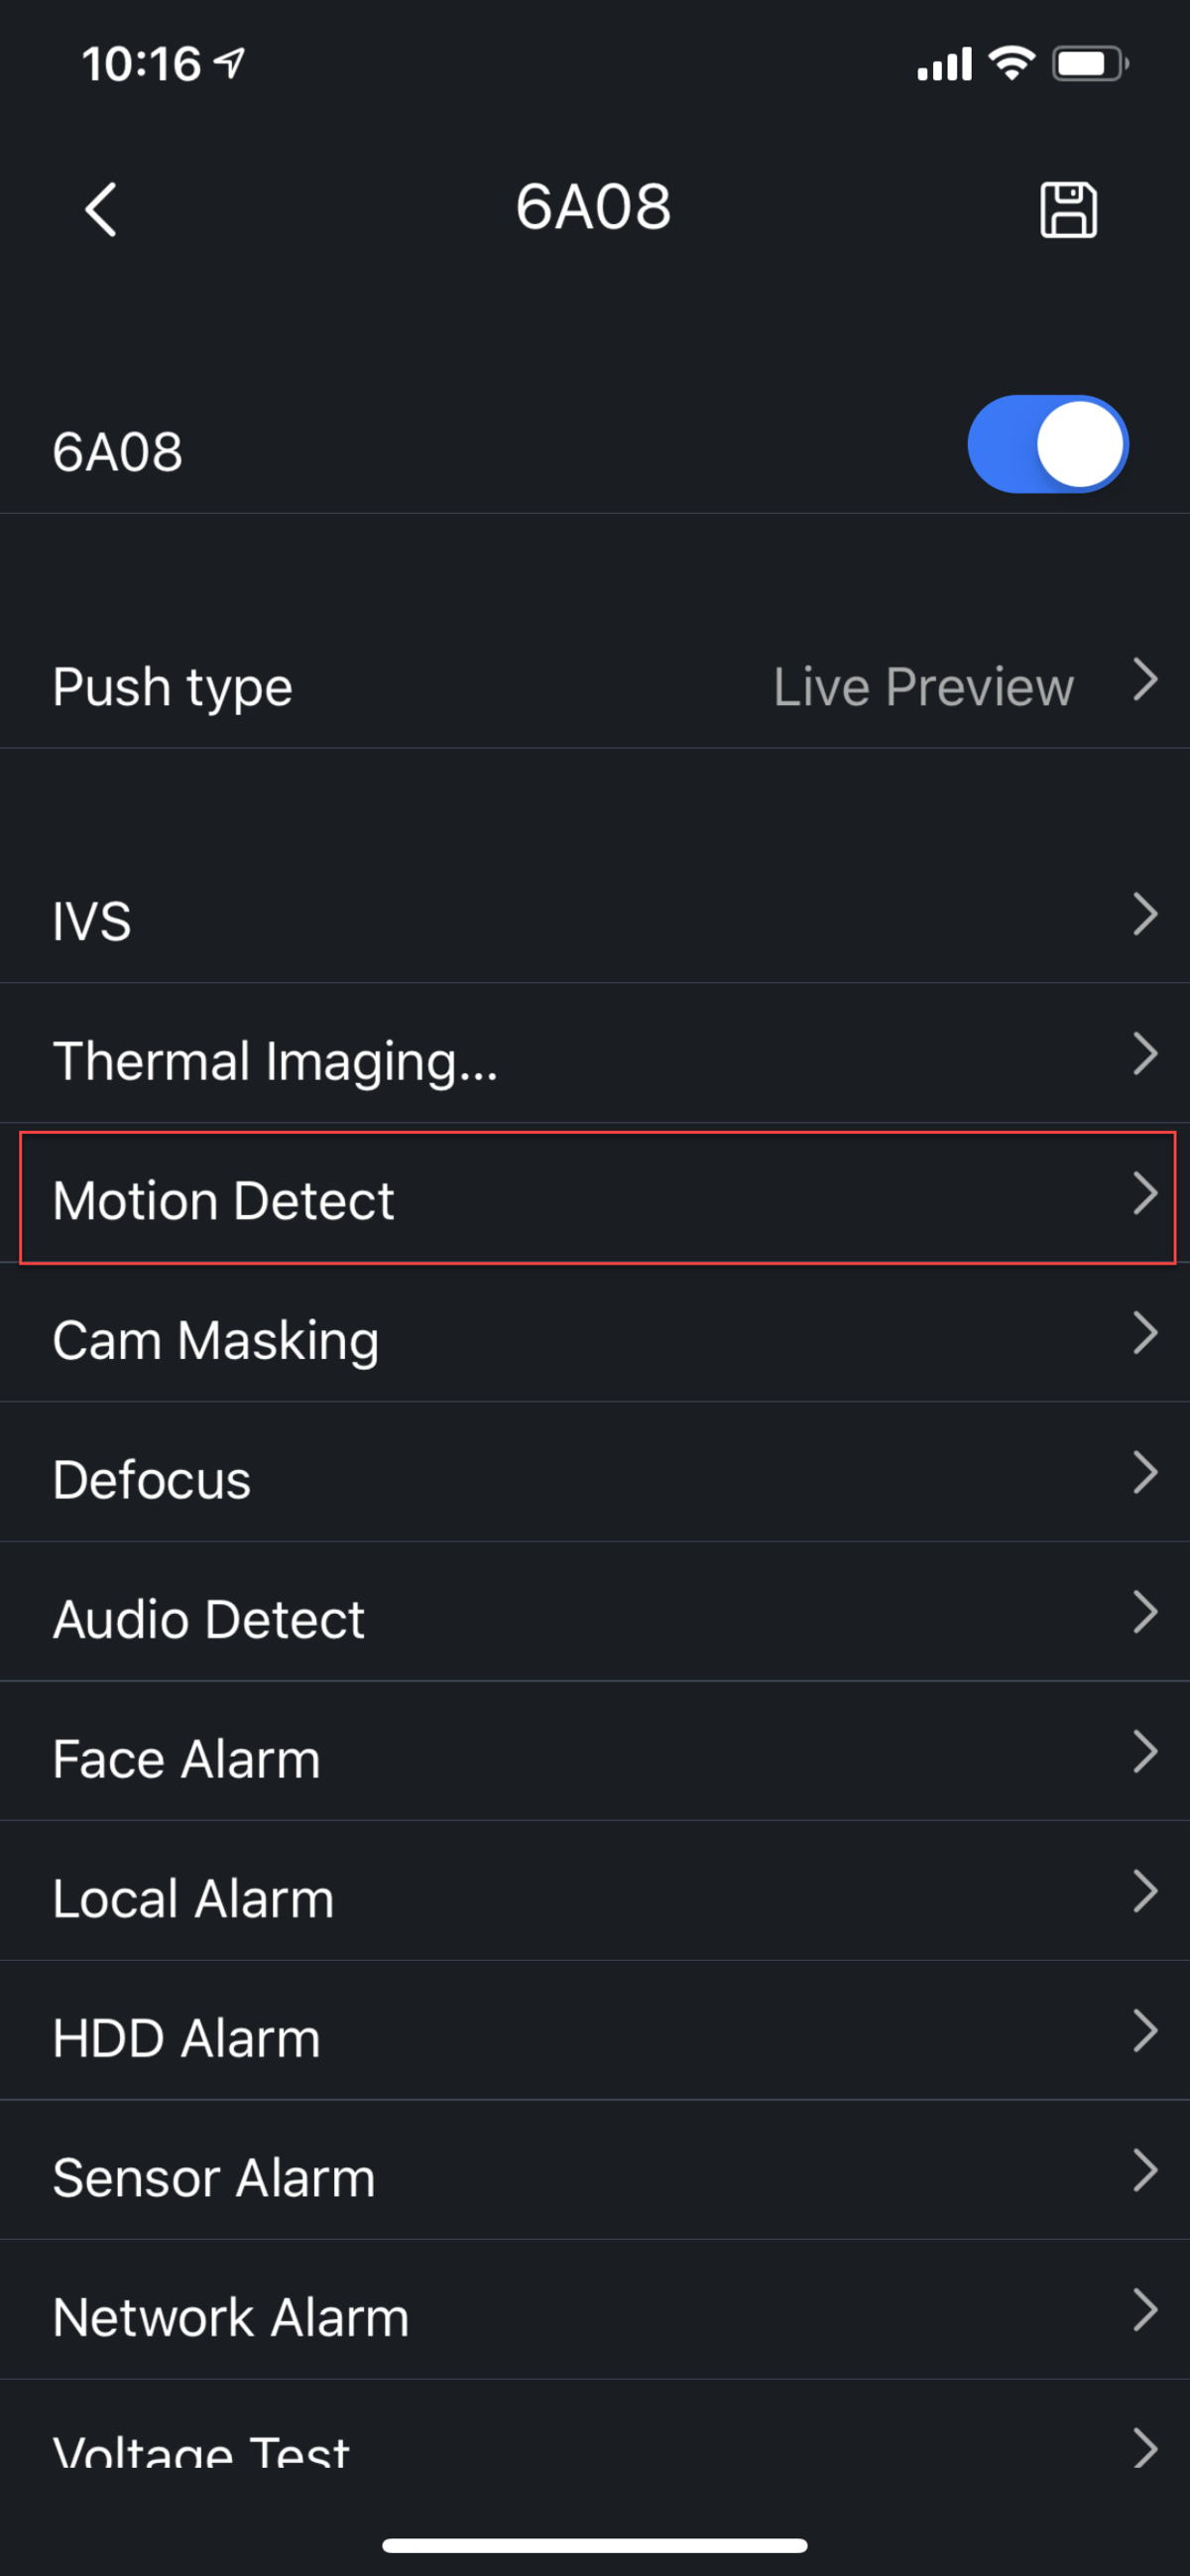Tap the HDD Alarm chevron icon
Viewport: 1190px width, 2576px height.
click(x=1144, y=2031)
